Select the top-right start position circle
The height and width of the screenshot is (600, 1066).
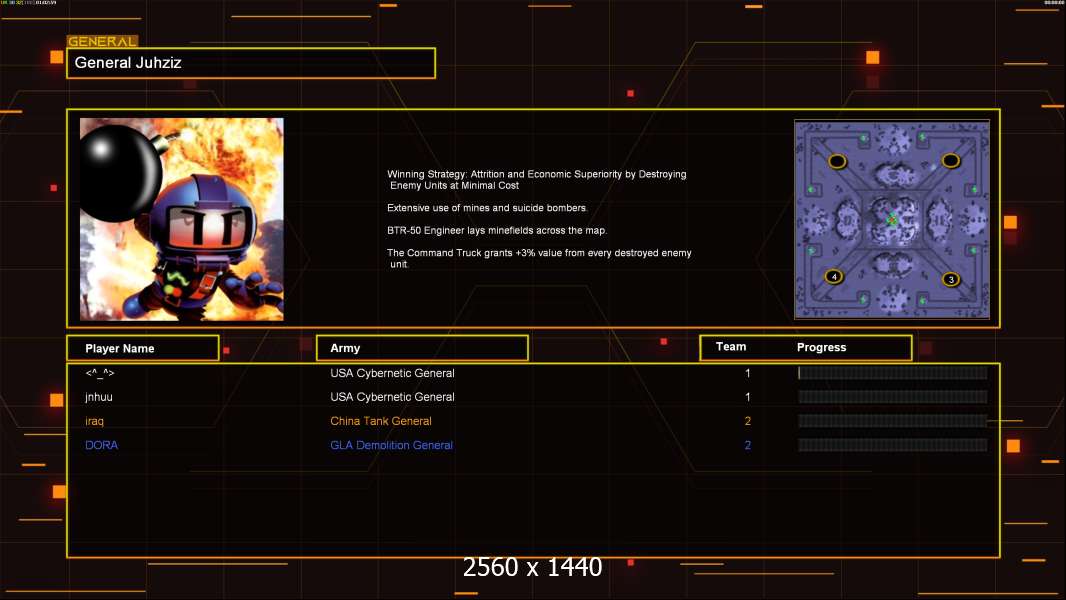coord(950,160)
